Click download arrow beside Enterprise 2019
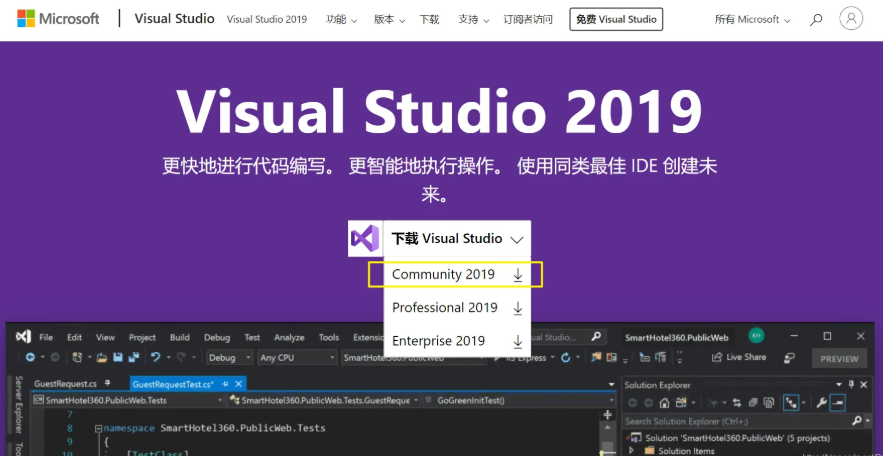The width and height of the screenshot is (883, 456). click(x=518, y=341)
